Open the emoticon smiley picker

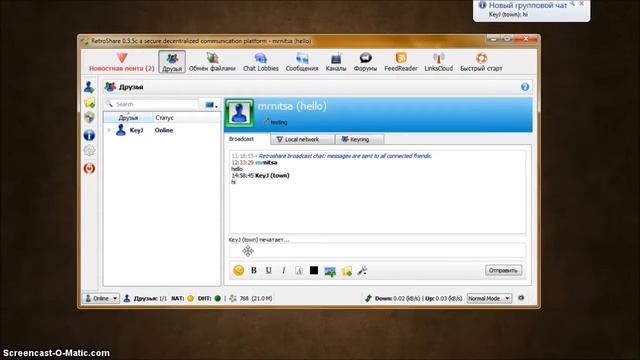[x=239, y=270]
